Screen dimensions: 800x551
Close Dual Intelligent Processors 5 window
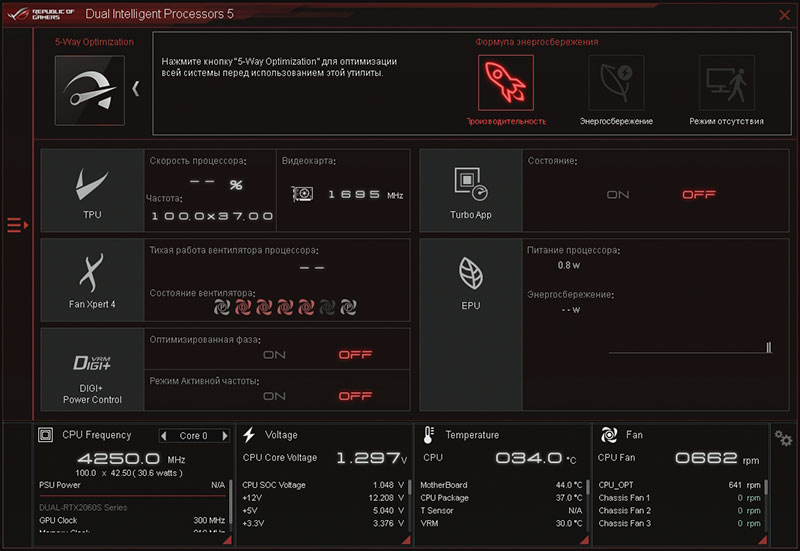click(784, 15)
